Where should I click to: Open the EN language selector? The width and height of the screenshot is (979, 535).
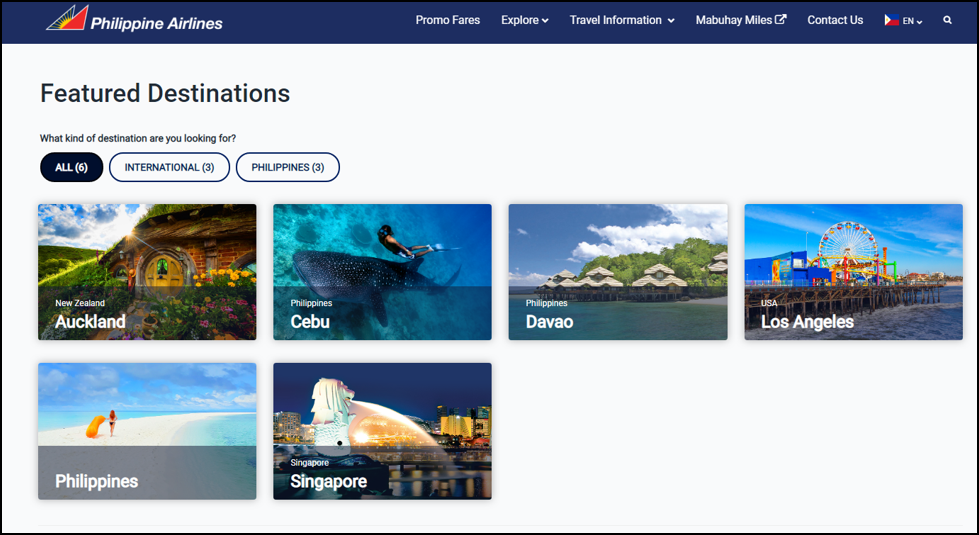(x=912, y=21)
